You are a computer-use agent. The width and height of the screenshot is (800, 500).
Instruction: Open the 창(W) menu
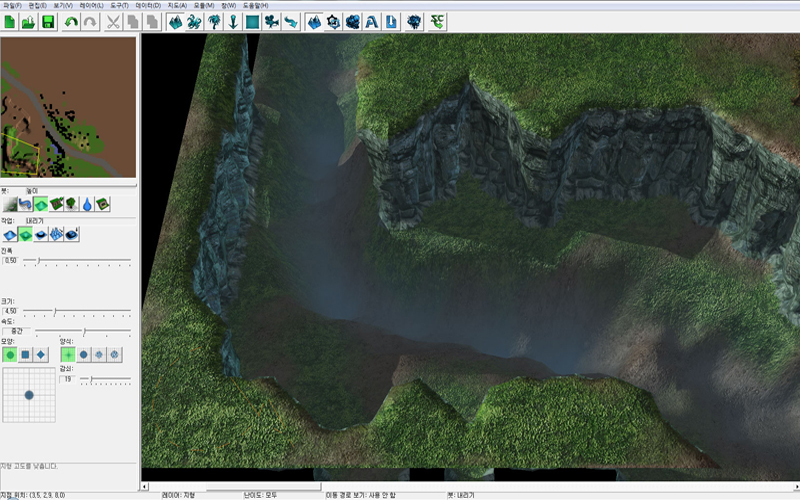coord(229,5)
